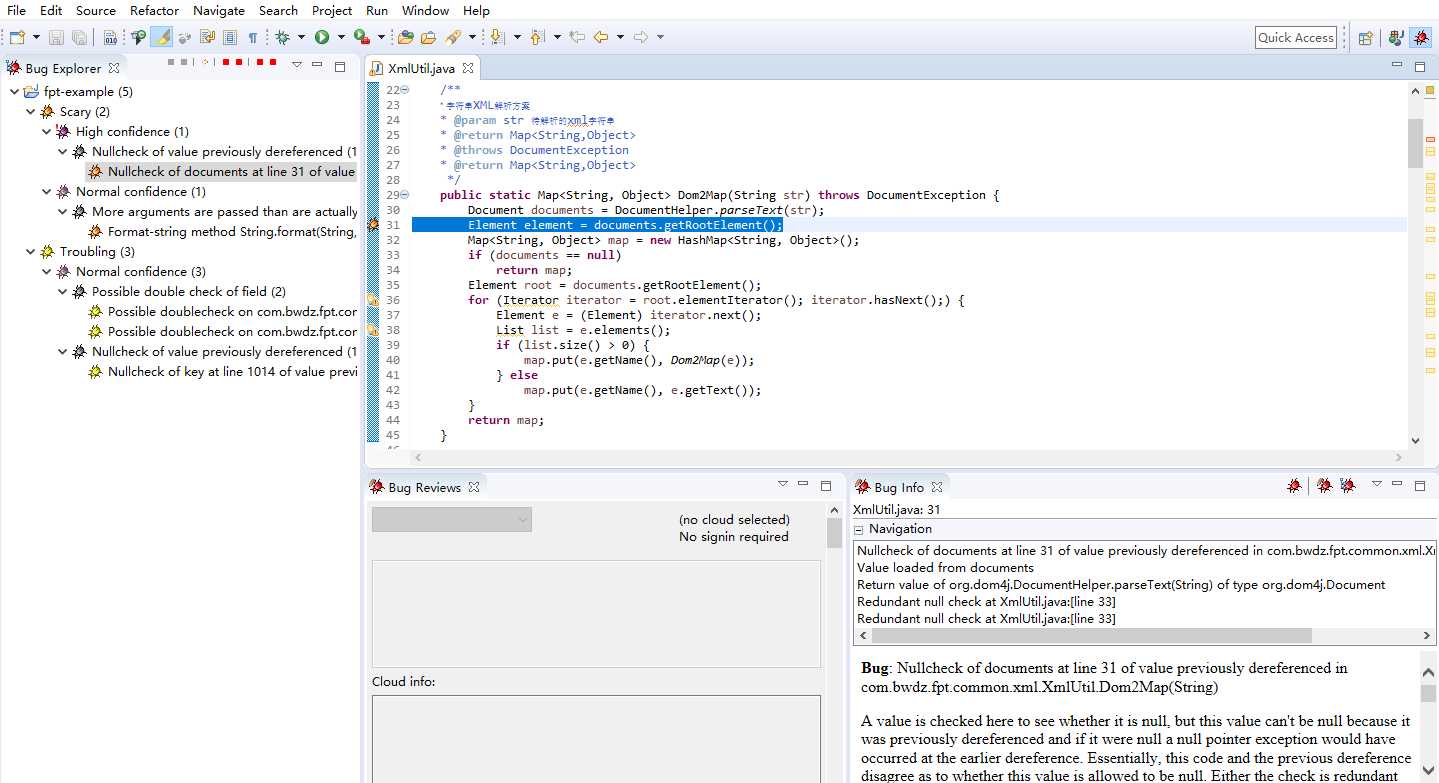
Task: Click the New file toolbar icon
Action: pyautogui.click(x=17, y=37)
